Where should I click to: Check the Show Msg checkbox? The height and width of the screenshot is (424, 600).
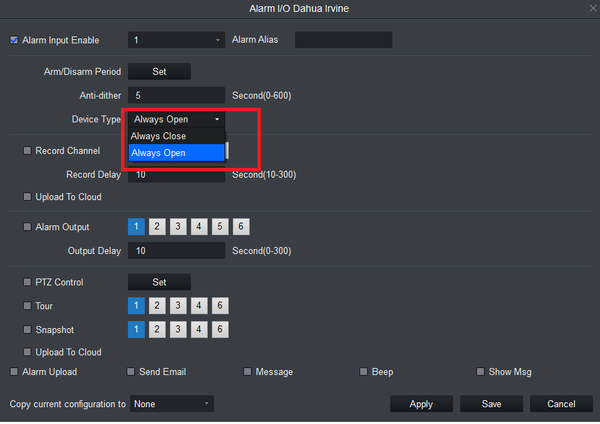coord(480,372)
